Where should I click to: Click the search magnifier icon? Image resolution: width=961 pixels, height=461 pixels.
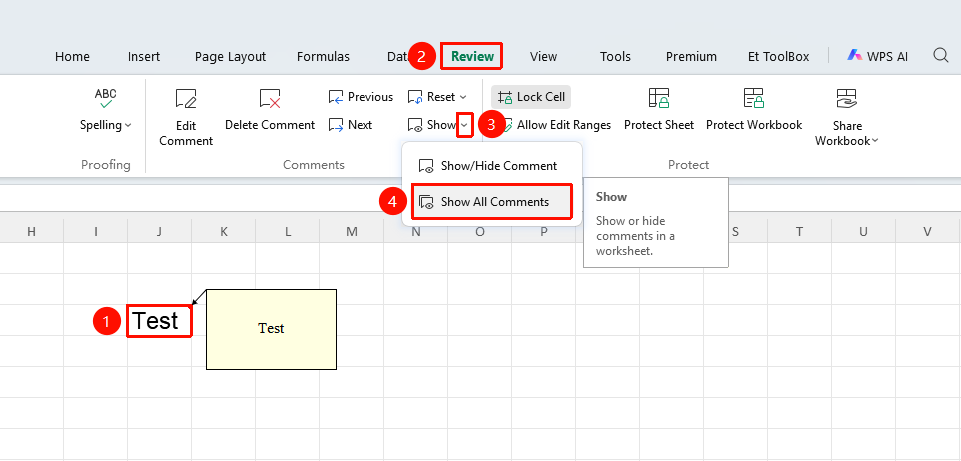point(941,56)
